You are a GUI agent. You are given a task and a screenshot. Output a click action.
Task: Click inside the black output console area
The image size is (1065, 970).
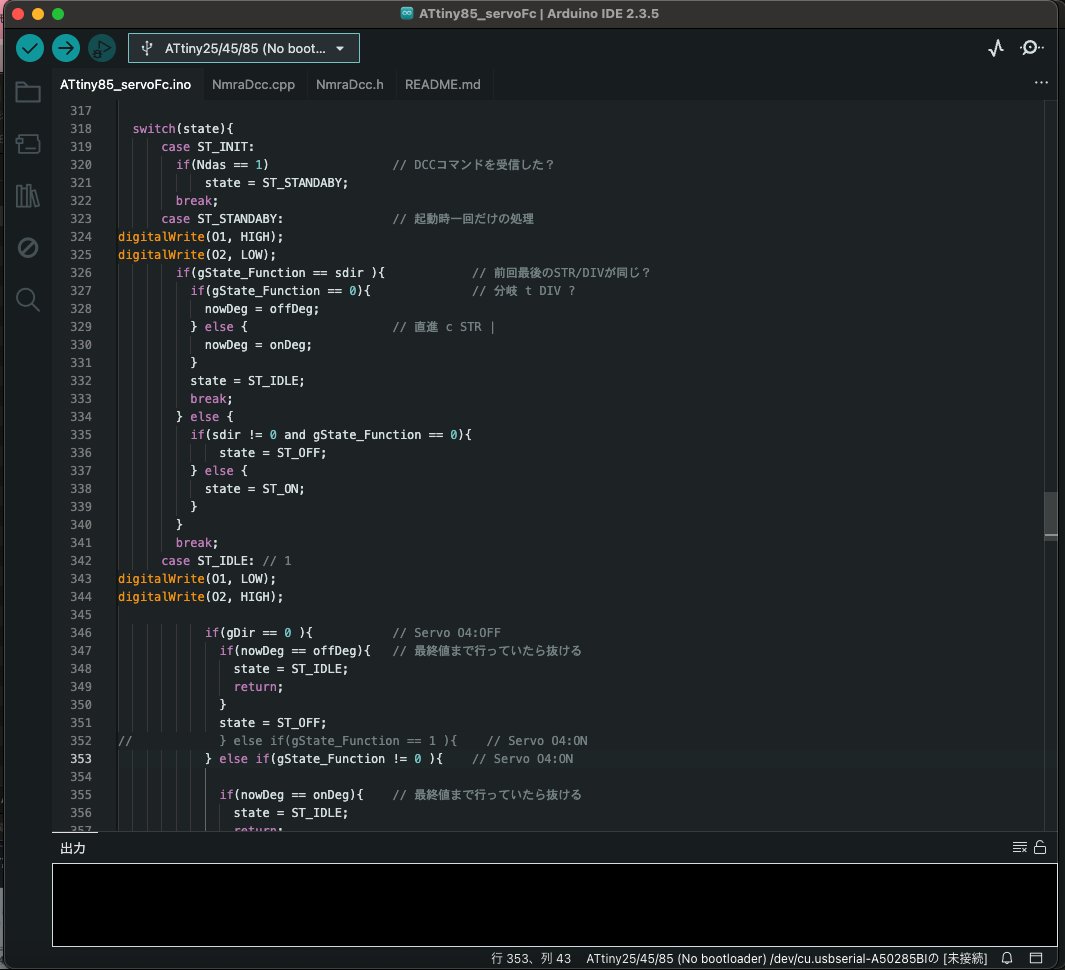pos(554,905)
